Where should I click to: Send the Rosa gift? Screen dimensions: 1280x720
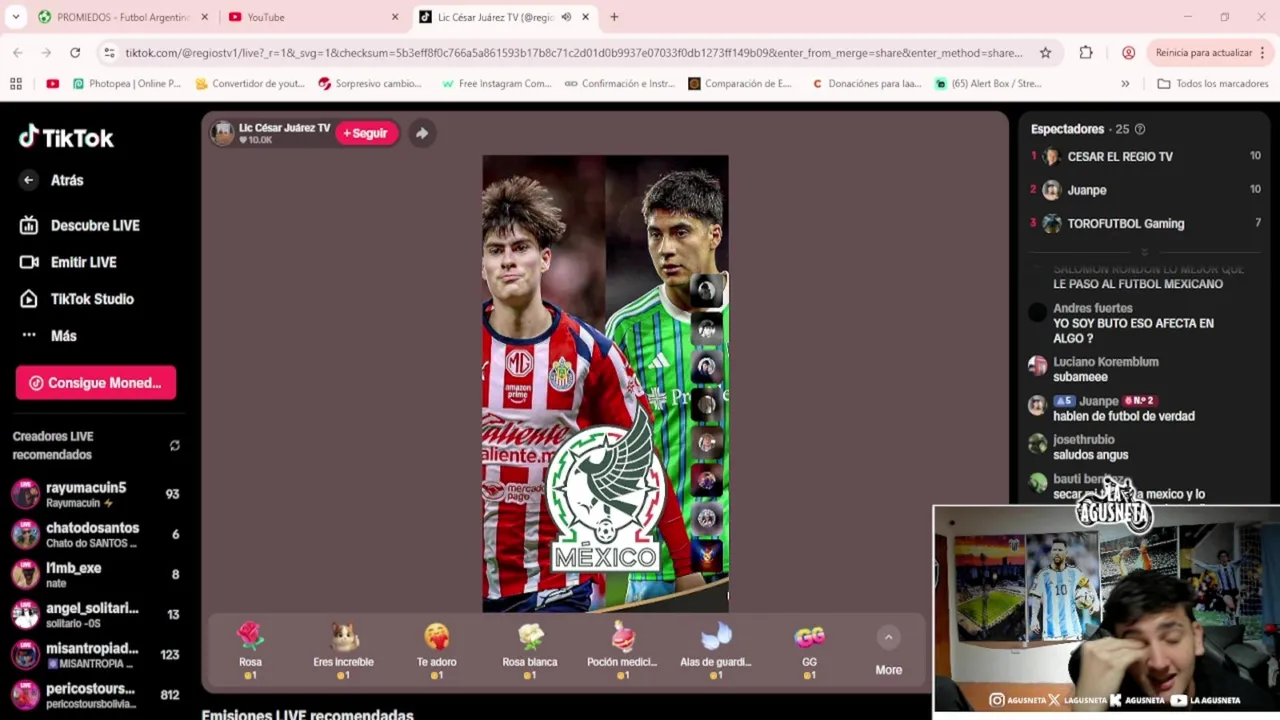(x=250, y=651)
